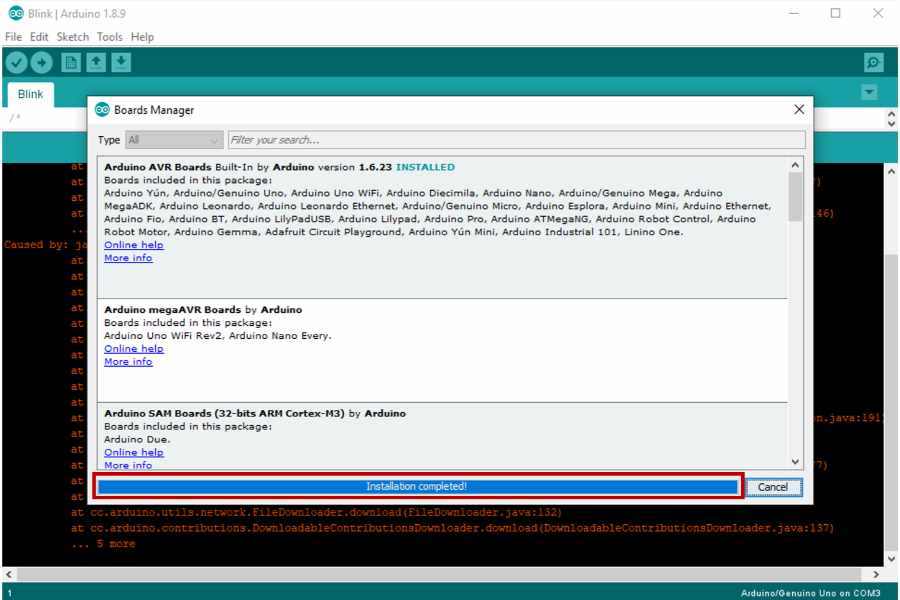Screen dimensions: 900x600
Task: Click the Upload arrow icon
Action: pyautogui.click(x=41, y=63)
